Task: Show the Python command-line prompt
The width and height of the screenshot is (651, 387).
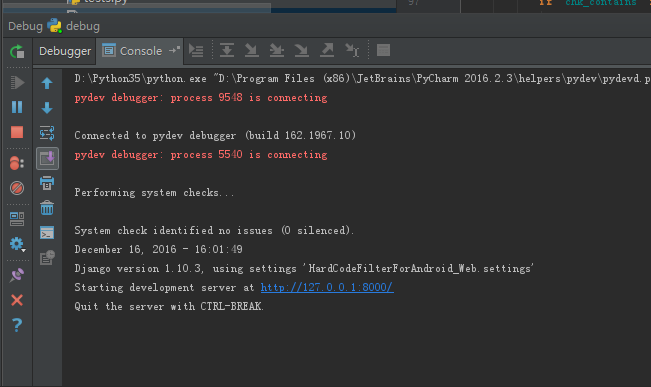Action: pos(47,233)
